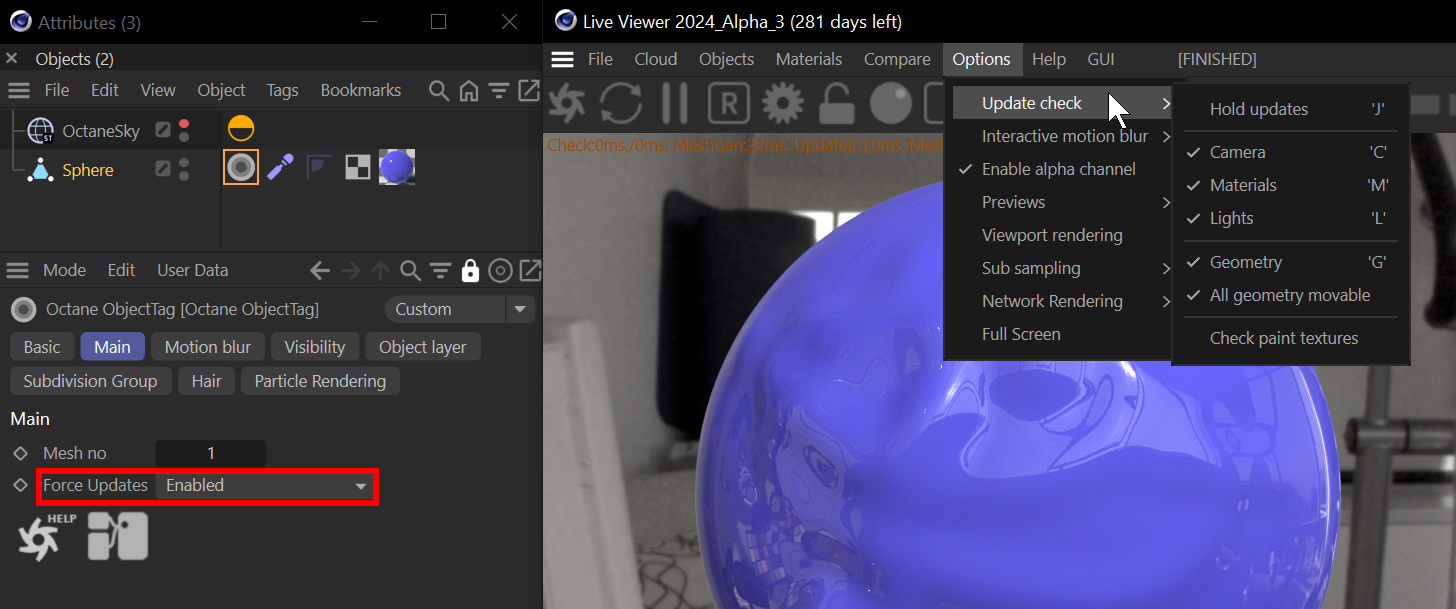Click the purple brush tag on Sphere
1456x609 pixels.
pyautogui.click(x=280, y=167)
